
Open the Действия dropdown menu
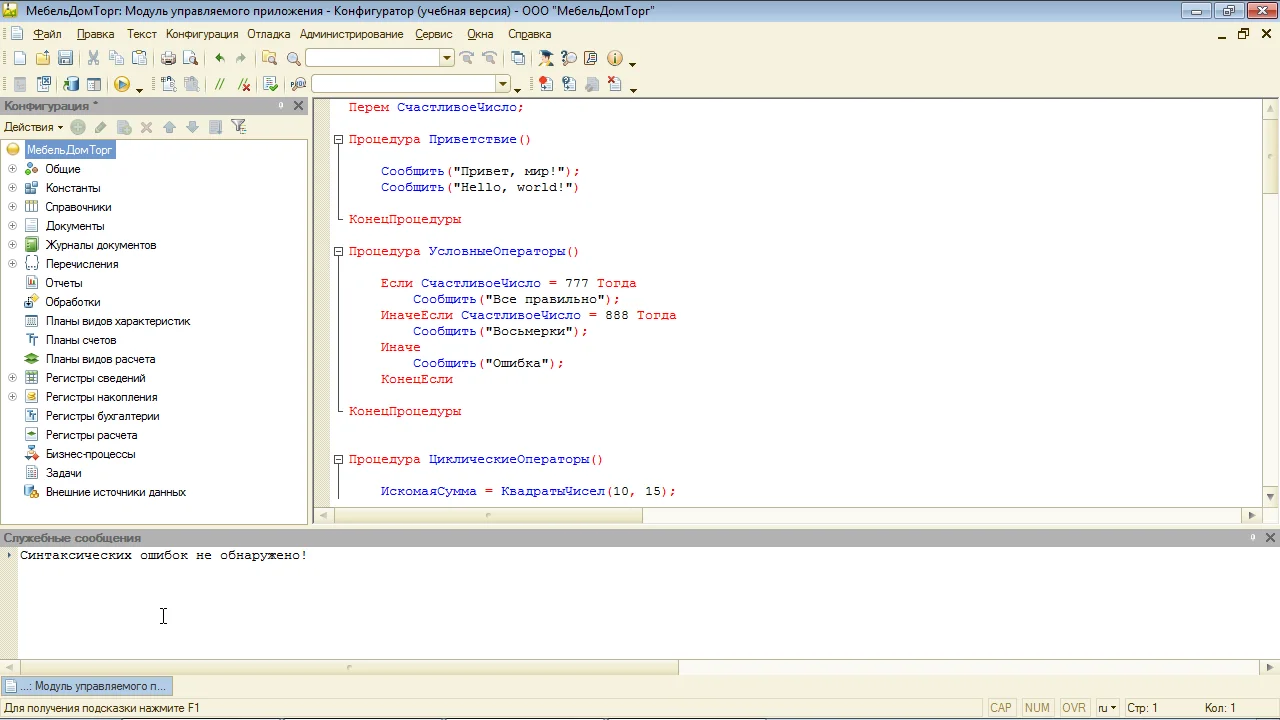(x=33, y=127)
